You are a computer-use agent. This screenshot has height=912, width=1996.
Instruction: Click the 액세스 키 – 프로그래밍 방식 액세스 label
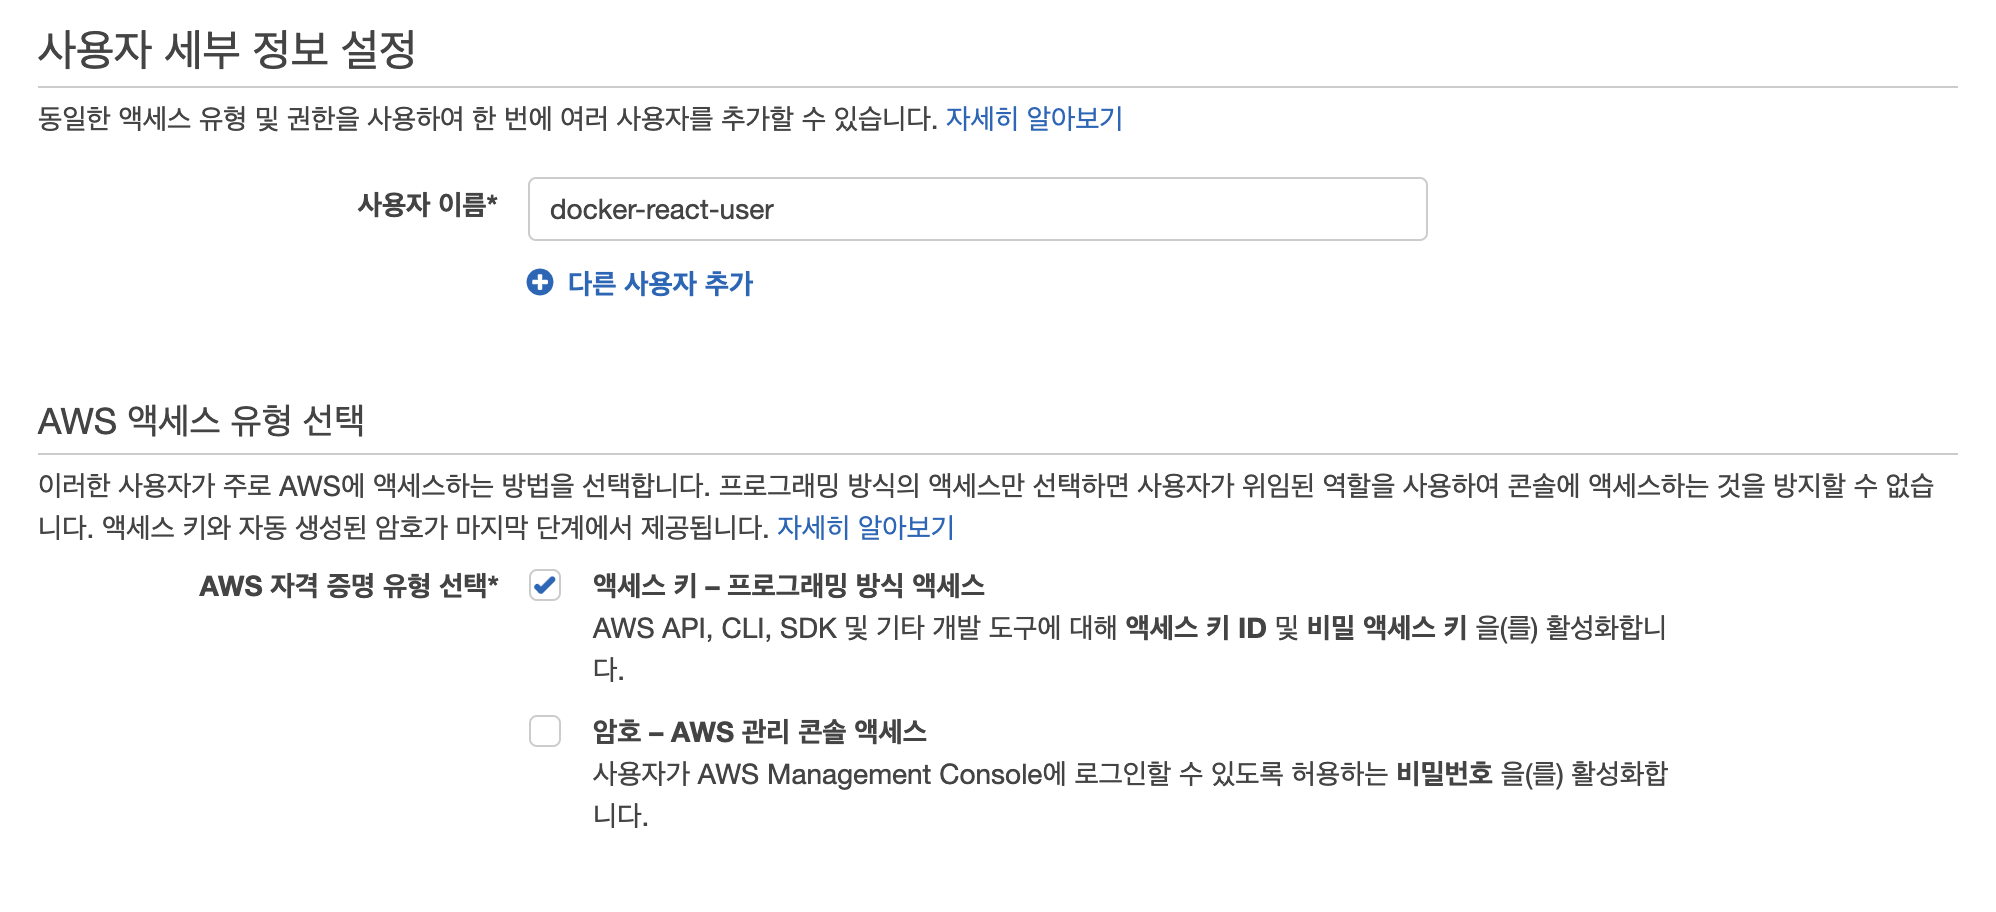tap(788, 585)
